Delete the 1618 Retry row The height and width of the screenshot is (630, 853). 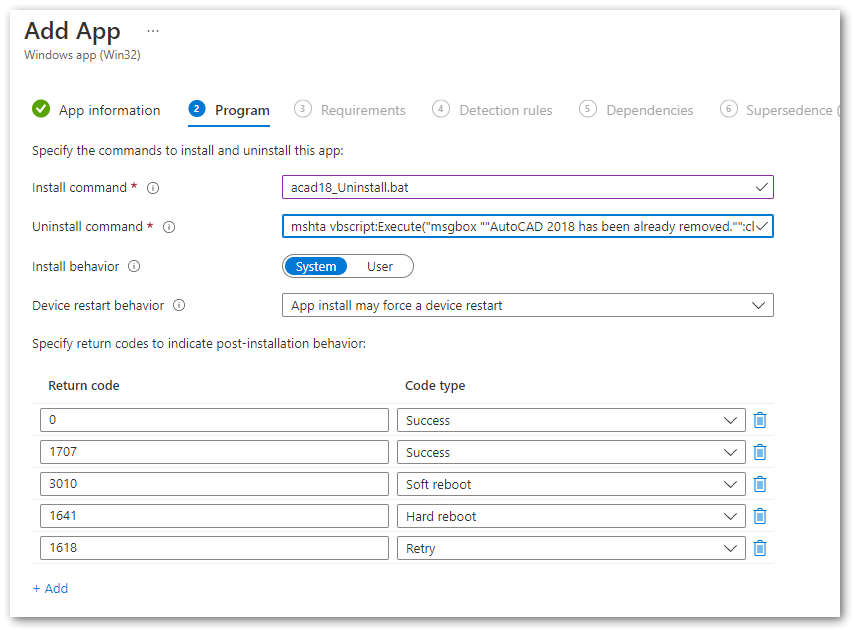pos(760,548)
